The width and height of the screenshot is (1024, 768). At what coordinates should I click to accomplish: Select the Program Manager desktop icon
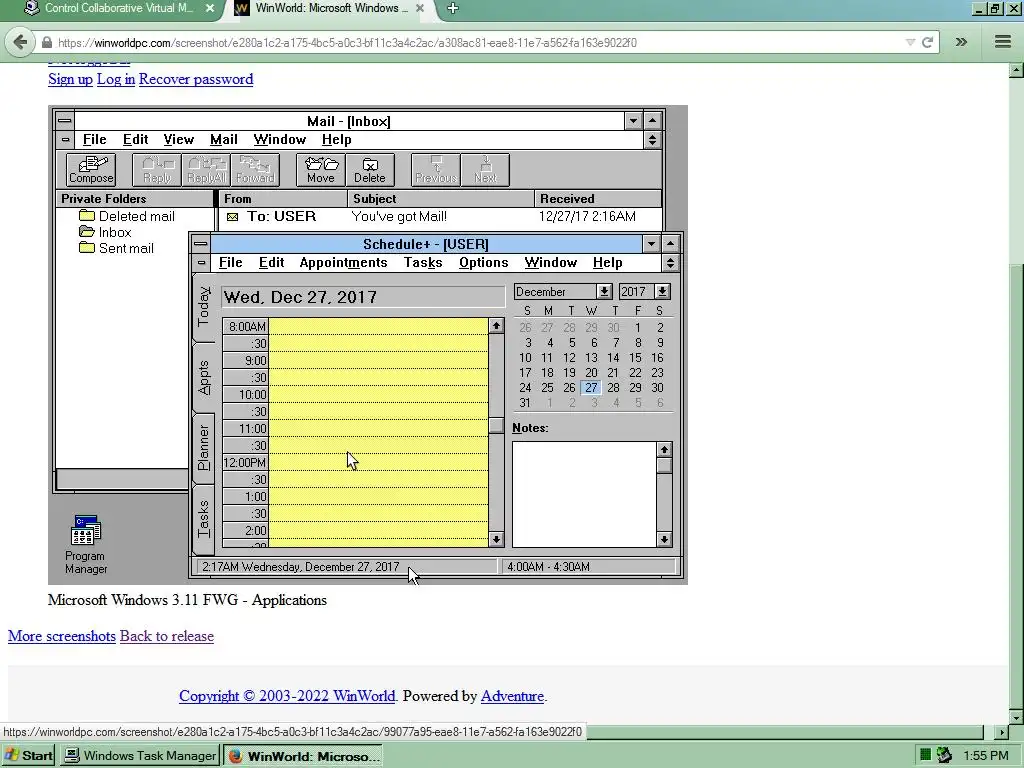point(86,544)
